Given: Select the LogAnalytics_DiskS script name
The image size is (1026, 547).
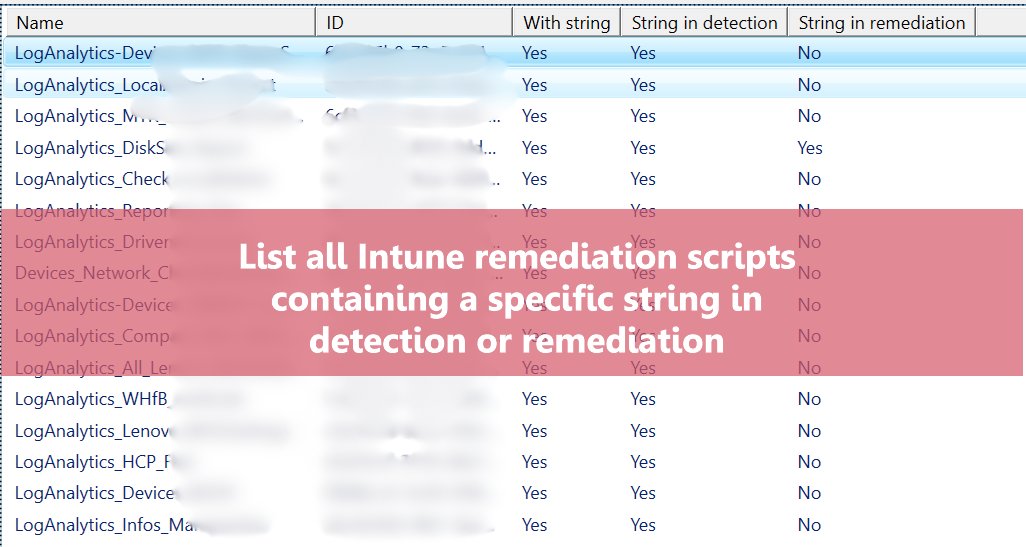Looking at the screenshot, I should pyautogui.click(x=90, y=148).
